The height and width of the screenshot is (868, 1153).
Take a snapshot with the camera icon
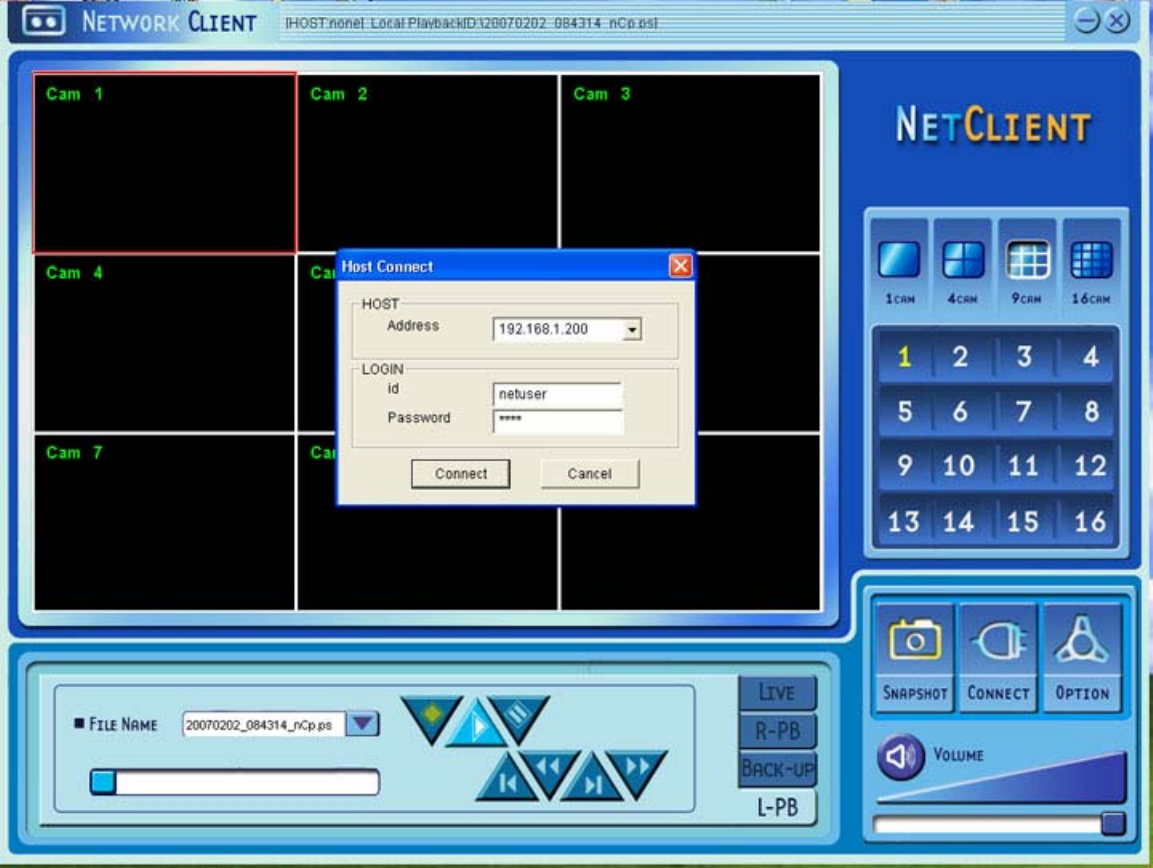[914, 655]
